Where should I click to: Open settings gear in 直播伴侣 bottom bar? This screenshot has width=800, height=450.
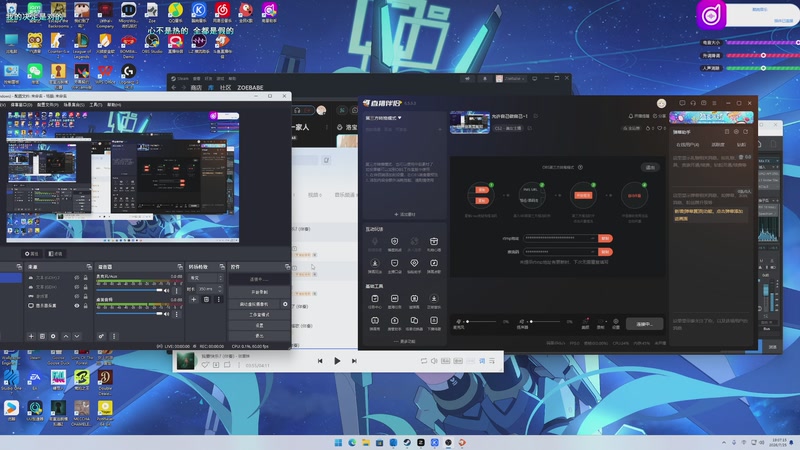(x=616, y=322)
